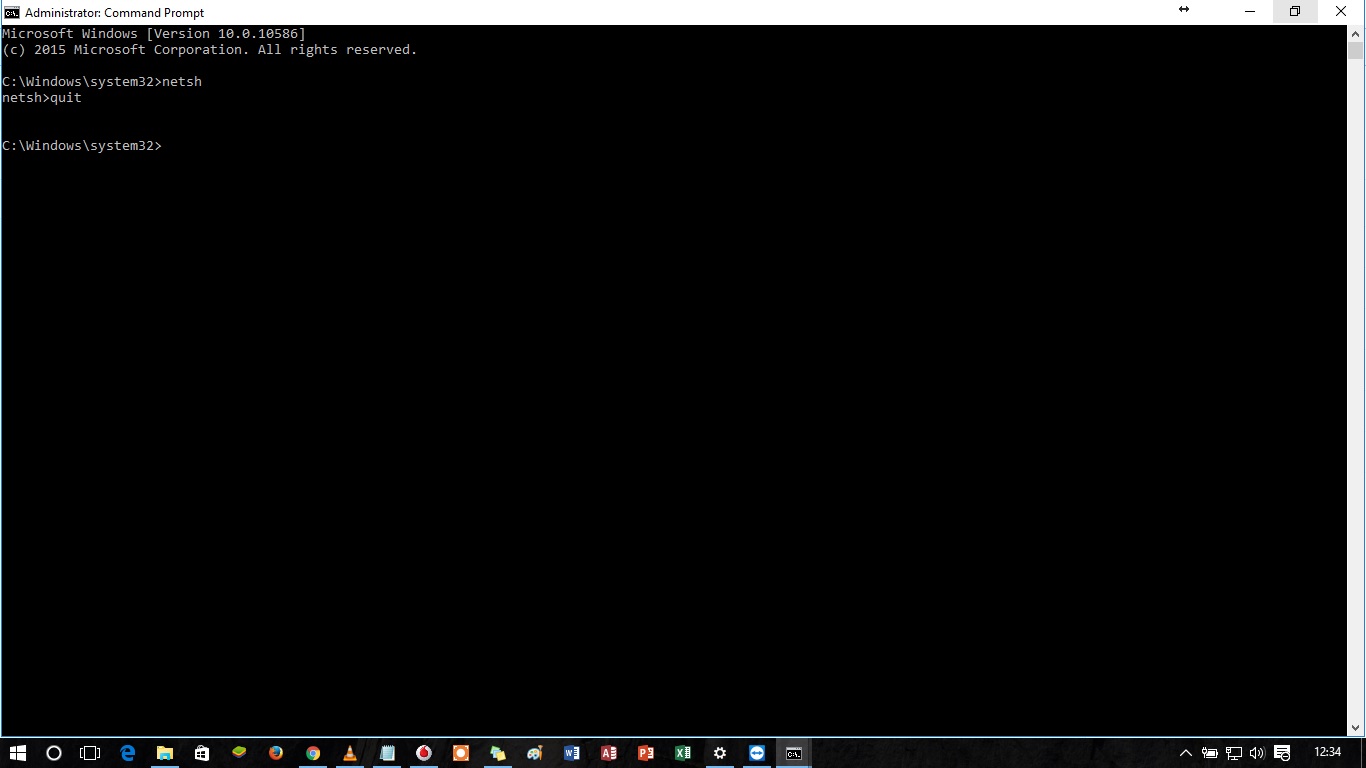Viewport: 1366px width, 768px height.
Task: Open Microsoft Access
Action: 608,753
